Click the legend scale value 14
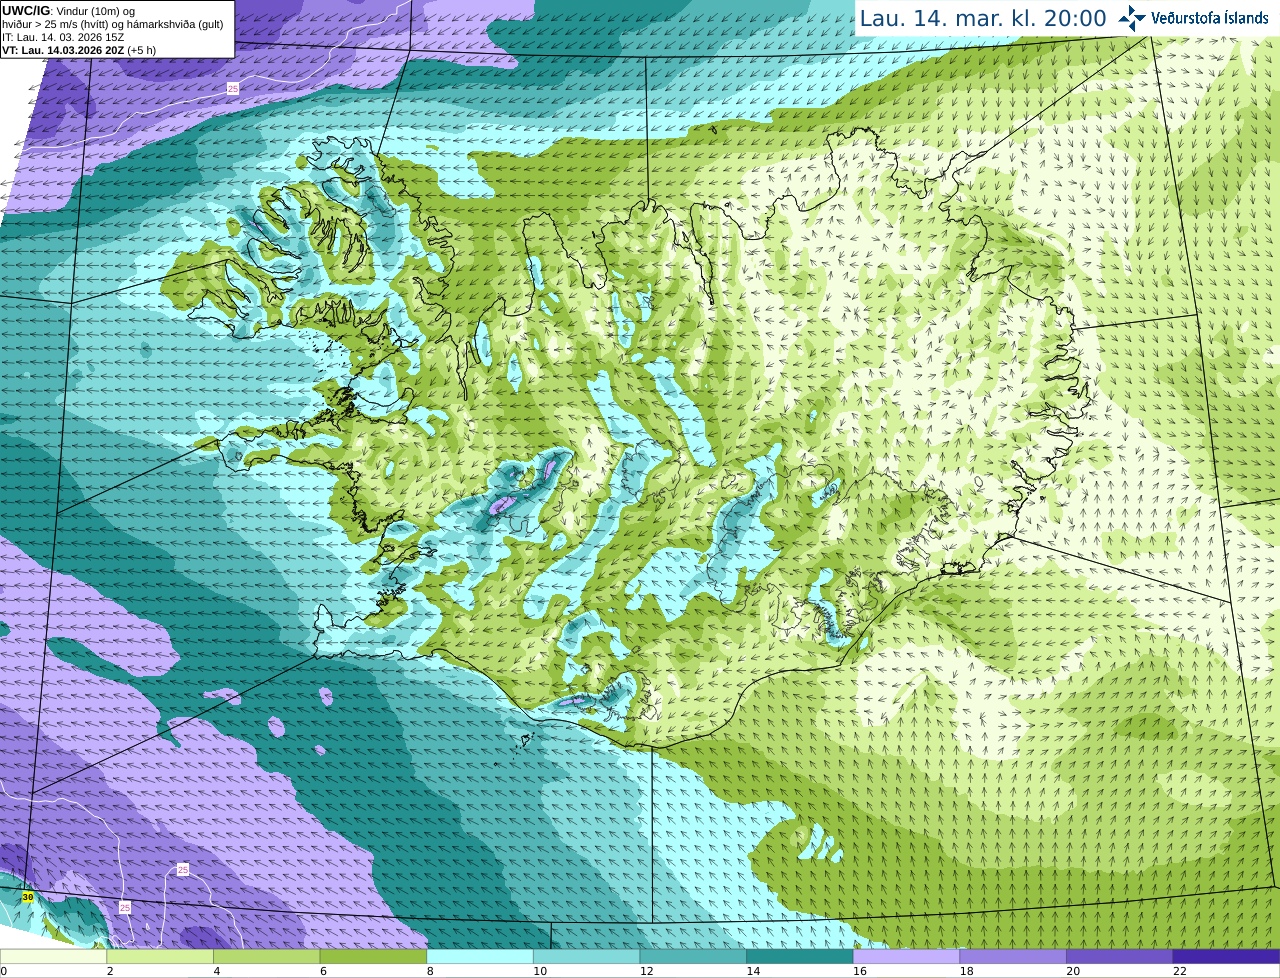The width and height of the screenshot is (1280, 978). (753, 971)
